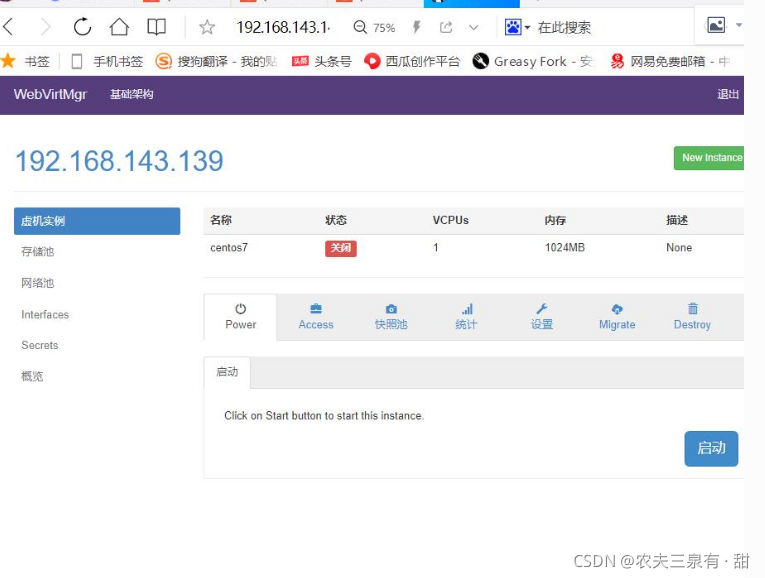
Task: Click the 内存 column header
Action: (x=555, y=220)
